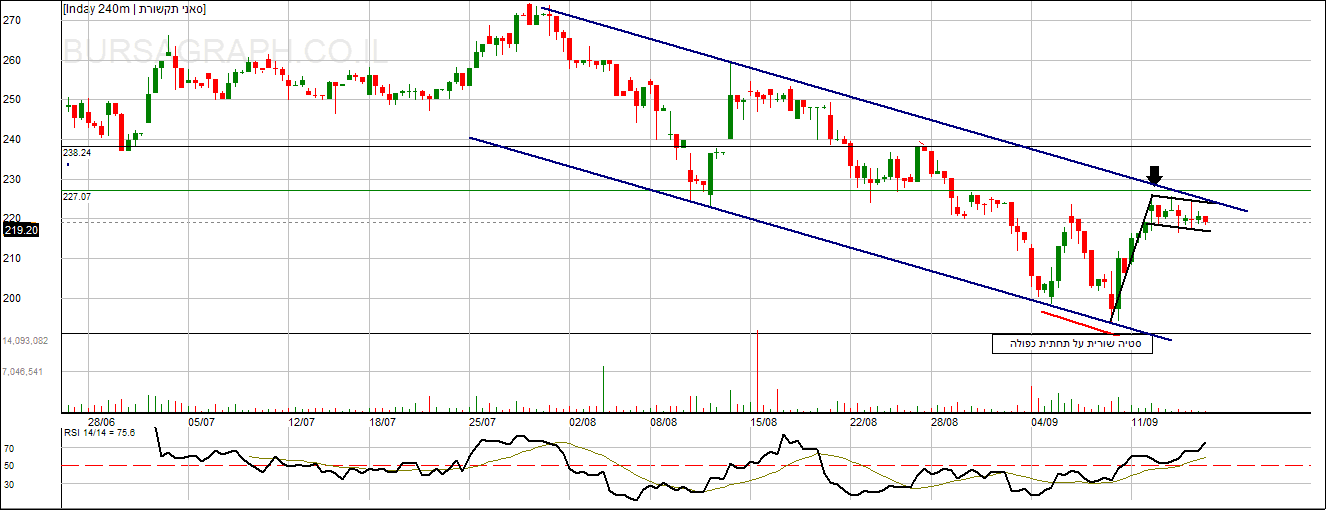This screenshot has height=510, width=1326.
Task: Select the 250 price axis label
Action: coord(11,99)
